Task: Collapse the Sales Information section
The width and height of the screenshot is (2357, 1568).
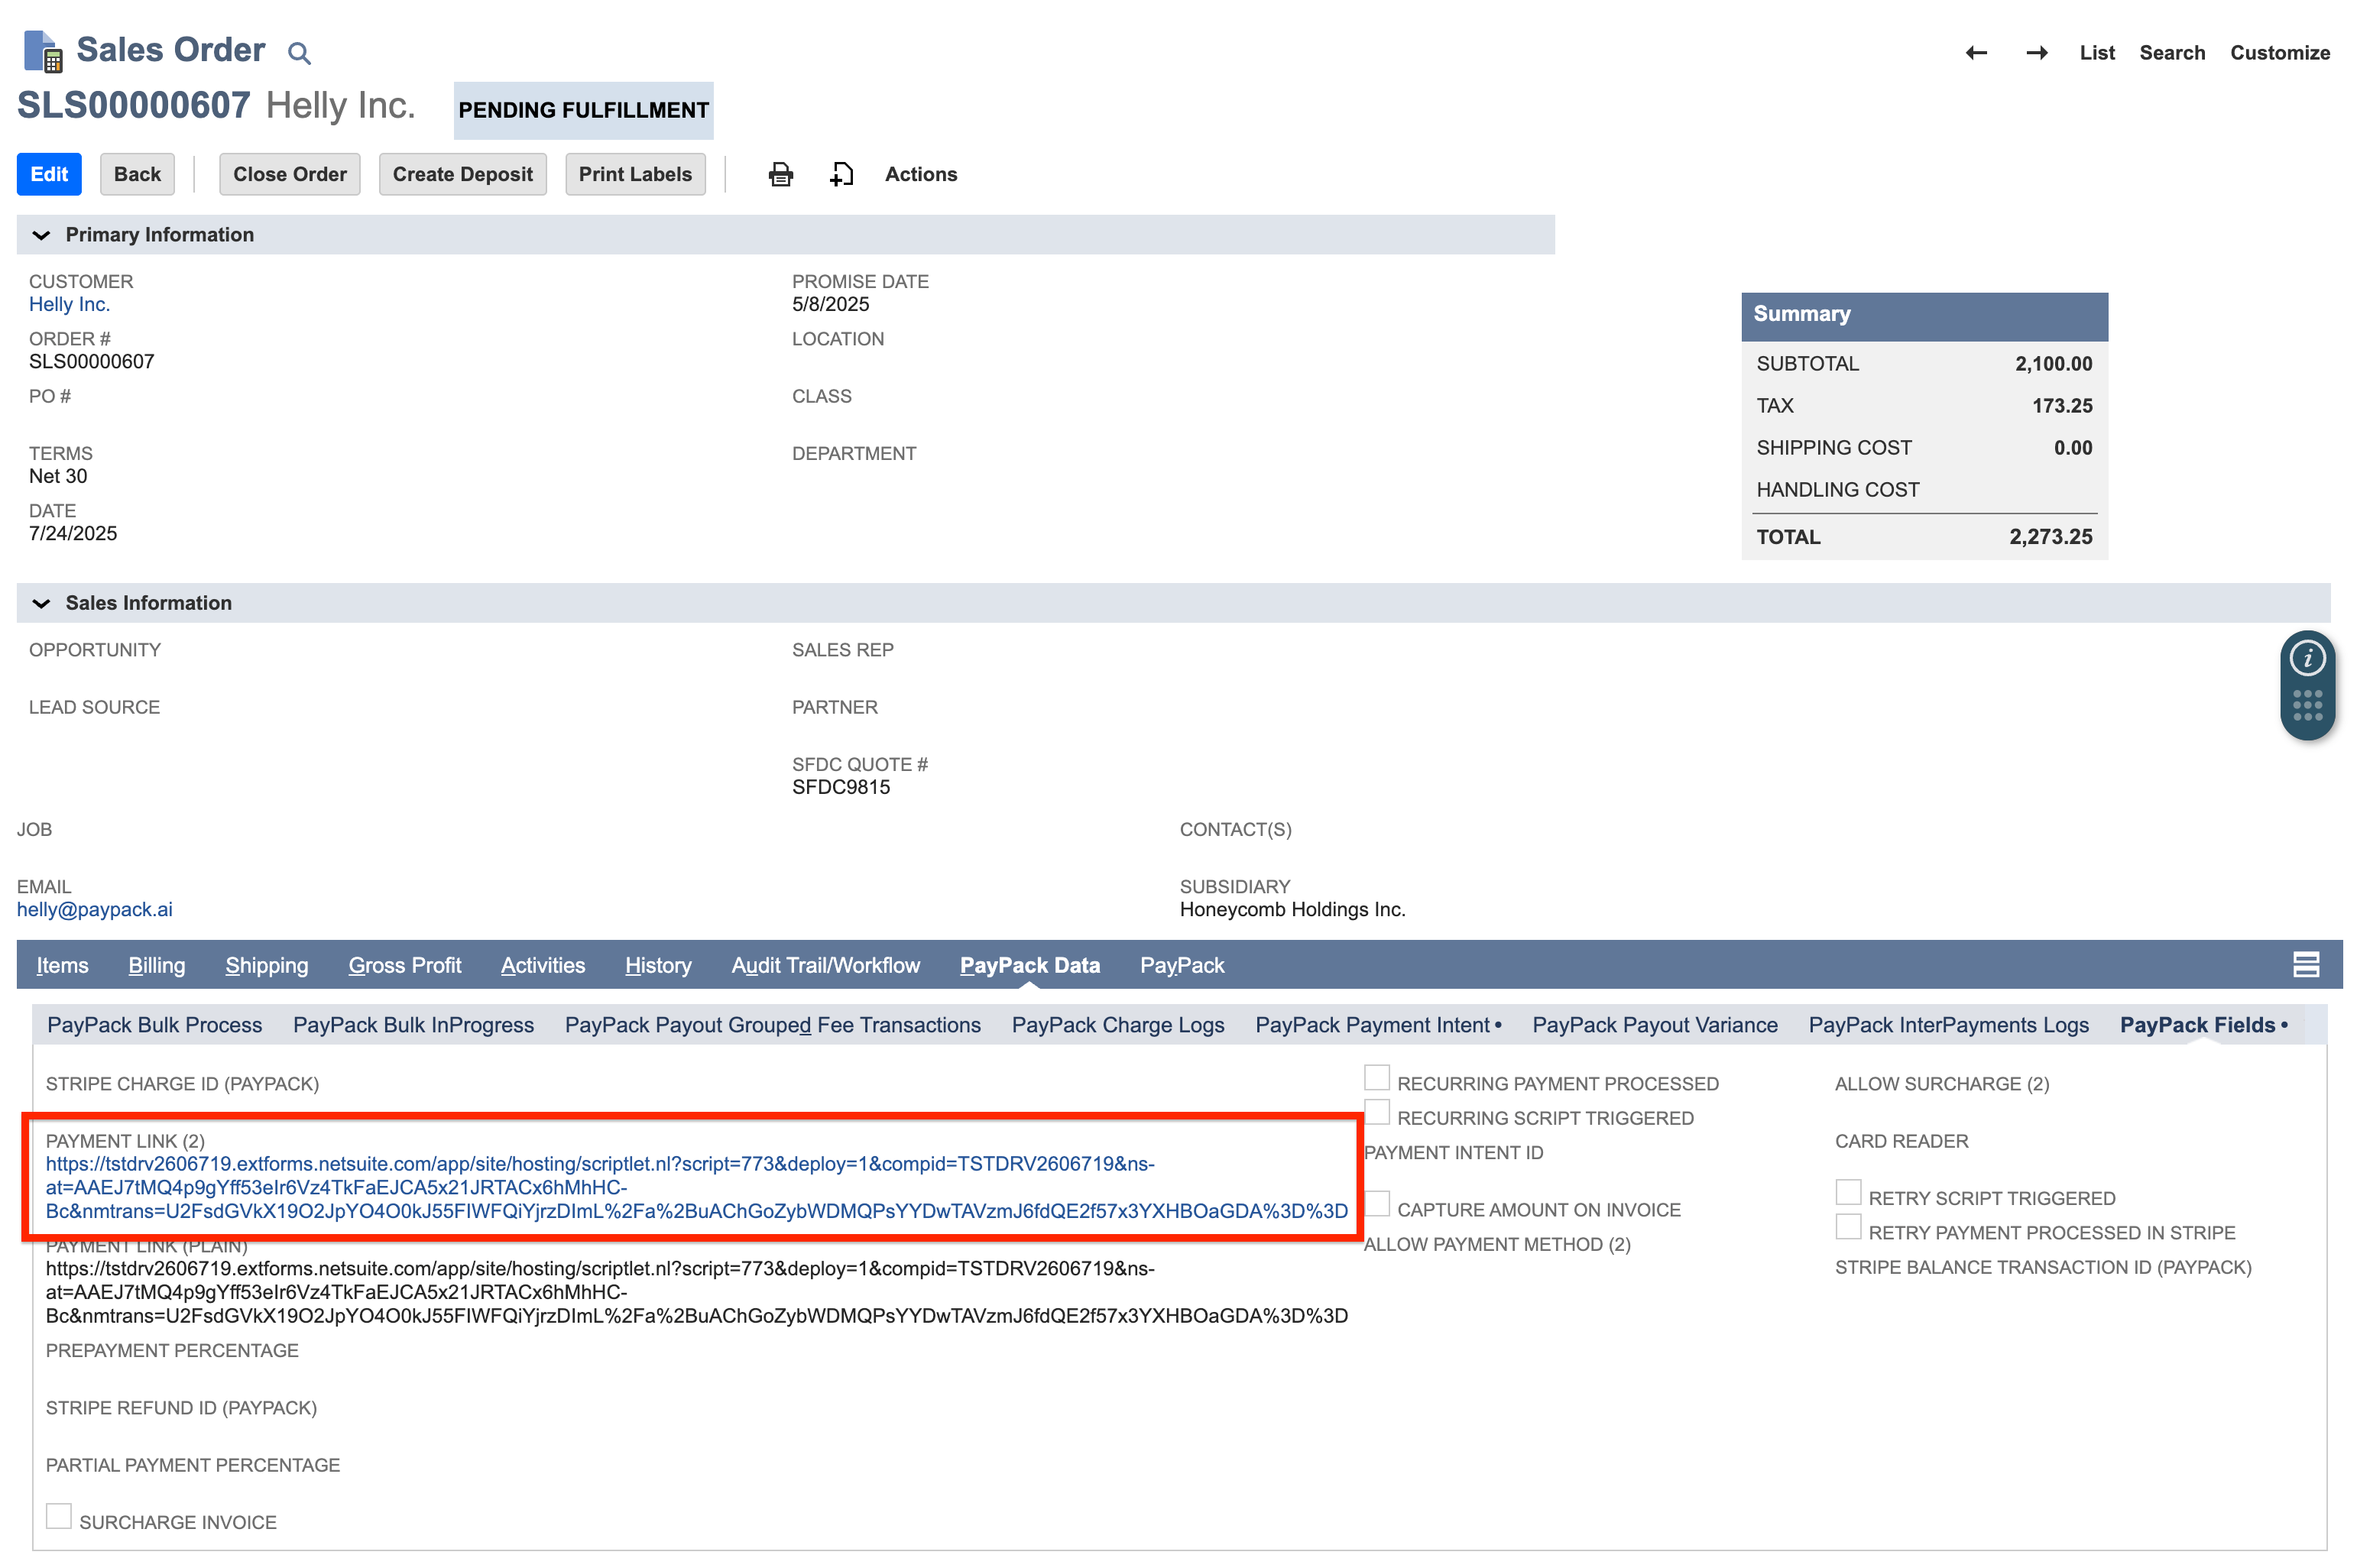Action: 41,603
